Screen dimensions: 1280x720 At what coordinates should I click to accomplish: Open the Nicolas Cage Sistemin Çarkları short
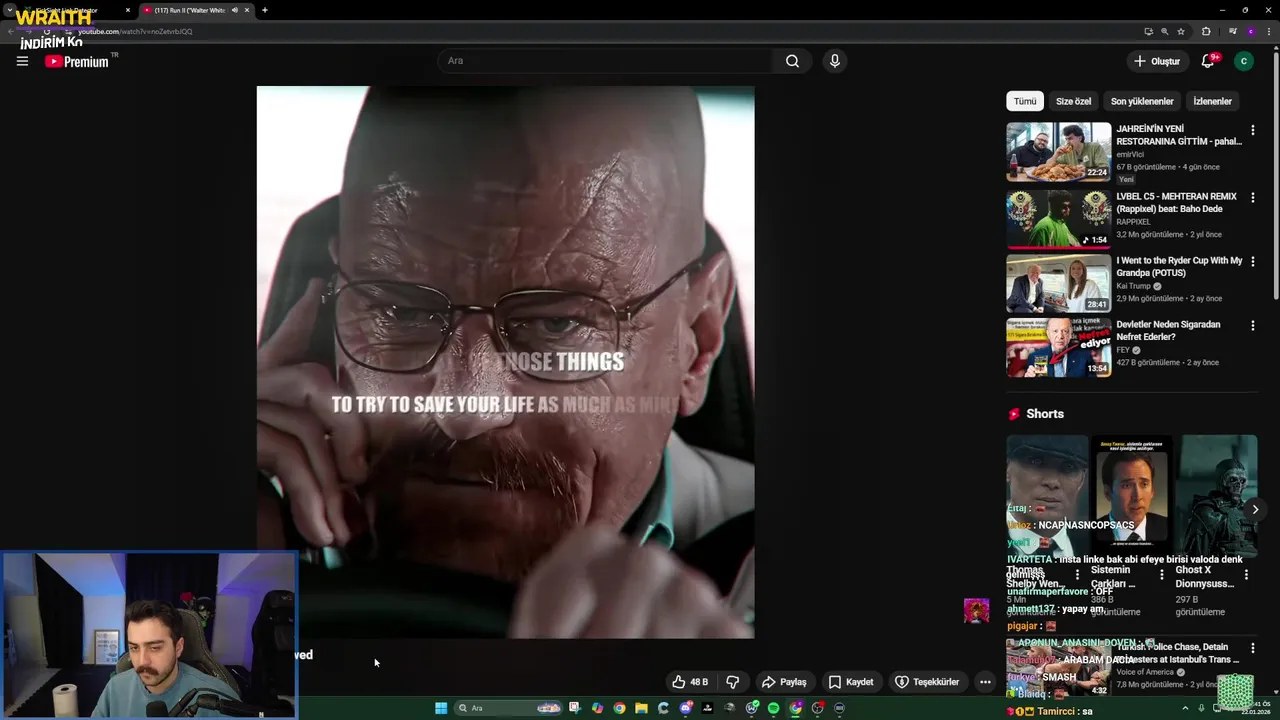pos(1131,495)
